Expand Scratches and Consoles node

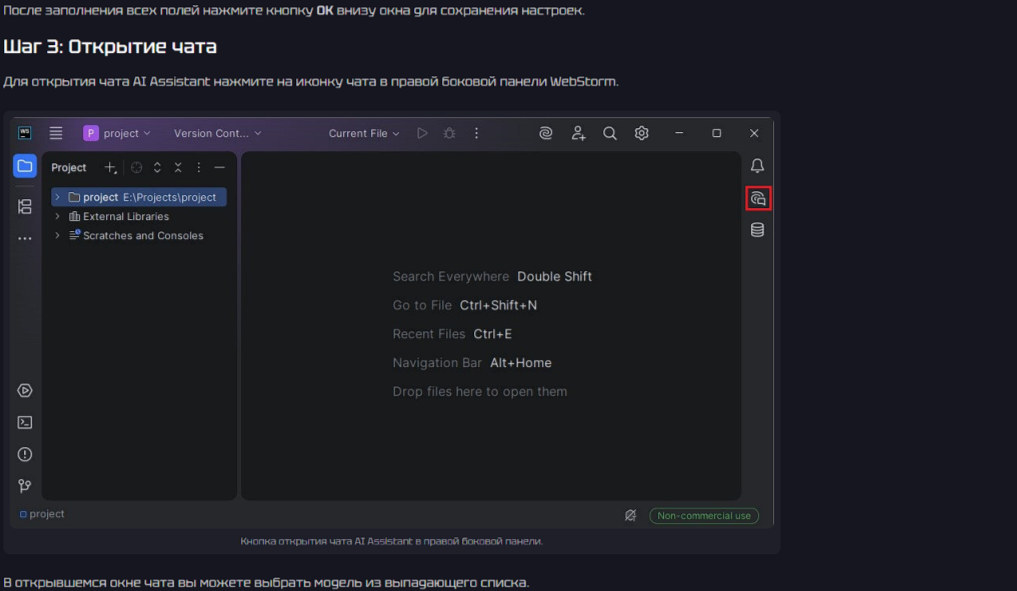[58, 236]
